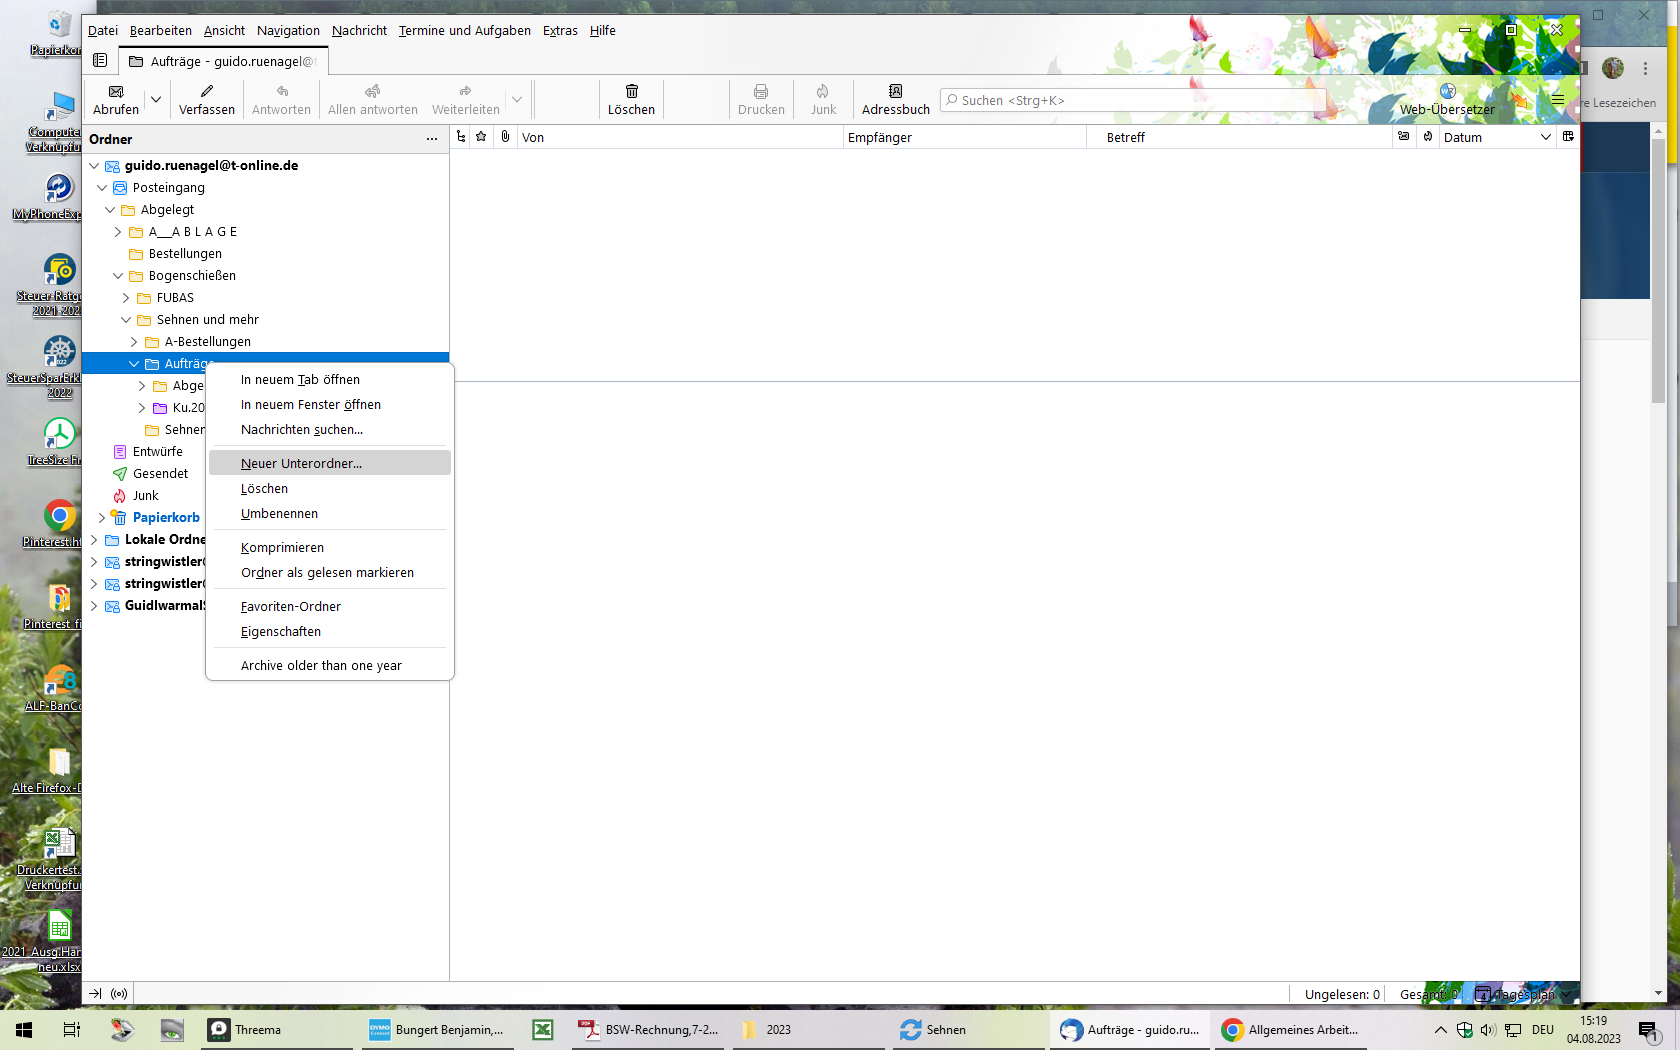
Task: Open Verfassen to compose a message
Action: [x=207, y=100]
